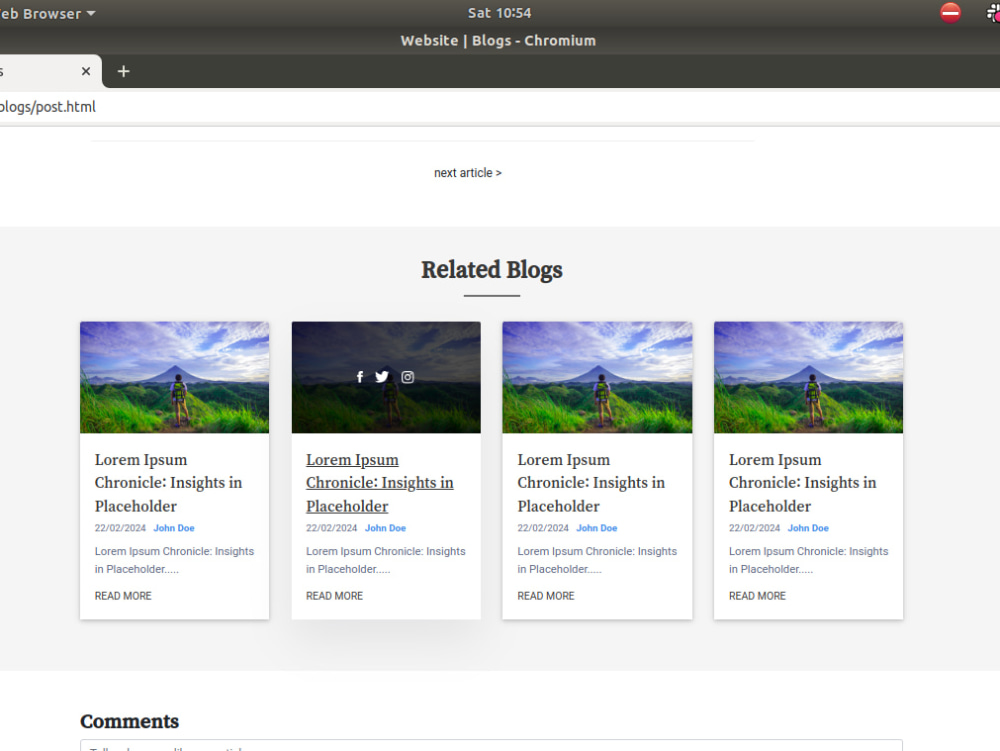
Task: Click the address bar URL field
Action: (x=500, y=106)
